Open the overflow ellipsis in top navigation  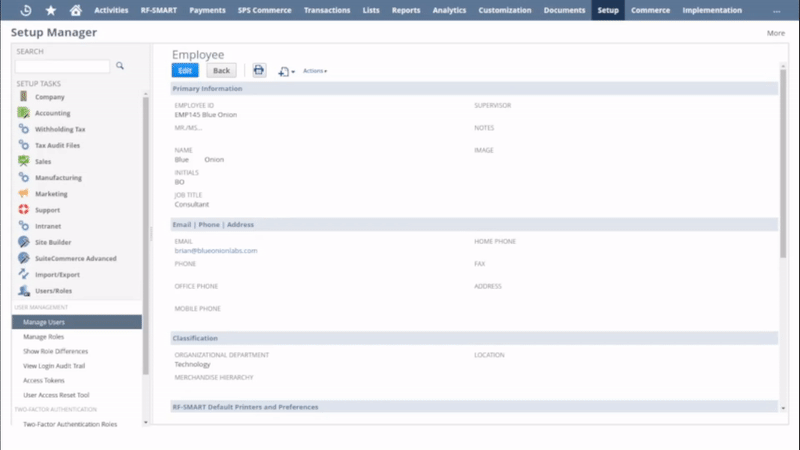click(x=777, y=10)
